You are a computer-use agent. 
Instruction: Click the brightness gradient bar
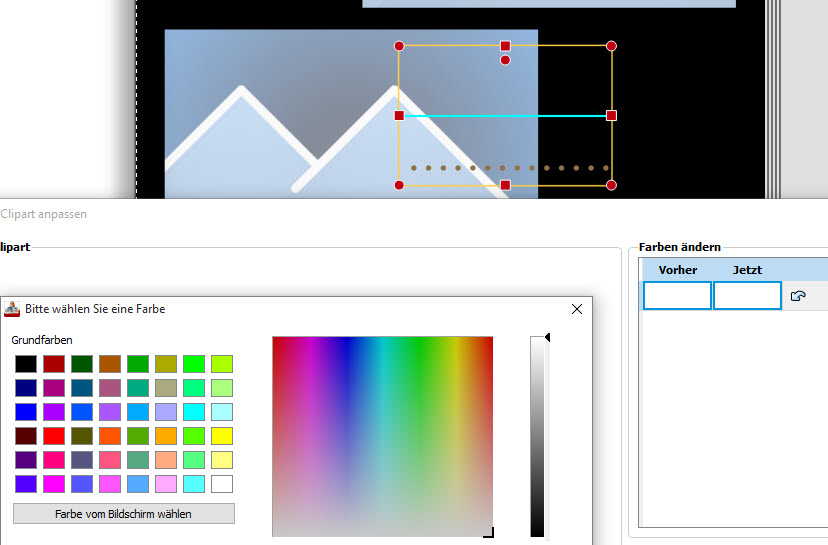[537, 437]
